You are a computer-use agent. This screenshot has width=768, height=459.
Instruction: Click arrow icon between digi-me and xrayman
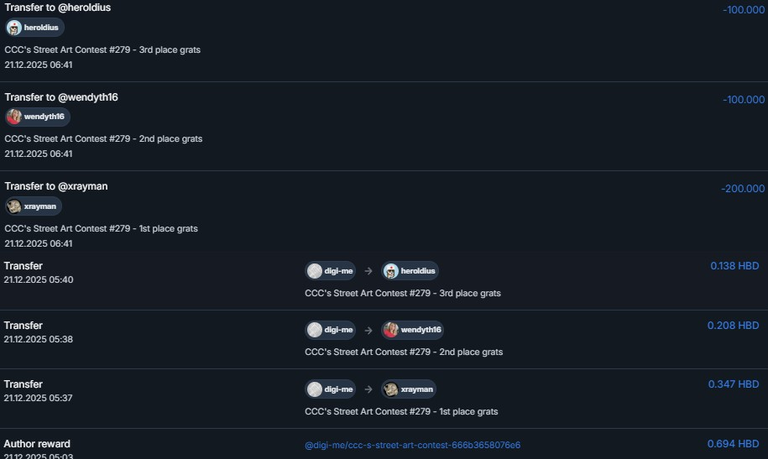[368, 389]
